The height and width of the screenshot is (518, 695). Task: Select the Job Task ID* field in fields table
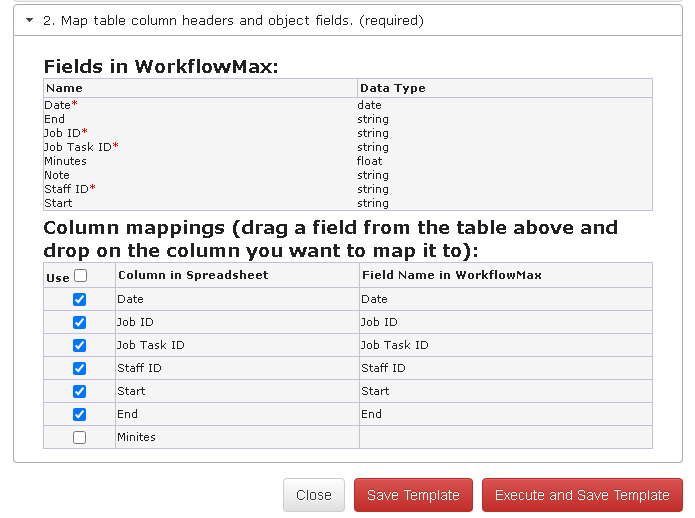pyautogui.click(x=82, y=147)
